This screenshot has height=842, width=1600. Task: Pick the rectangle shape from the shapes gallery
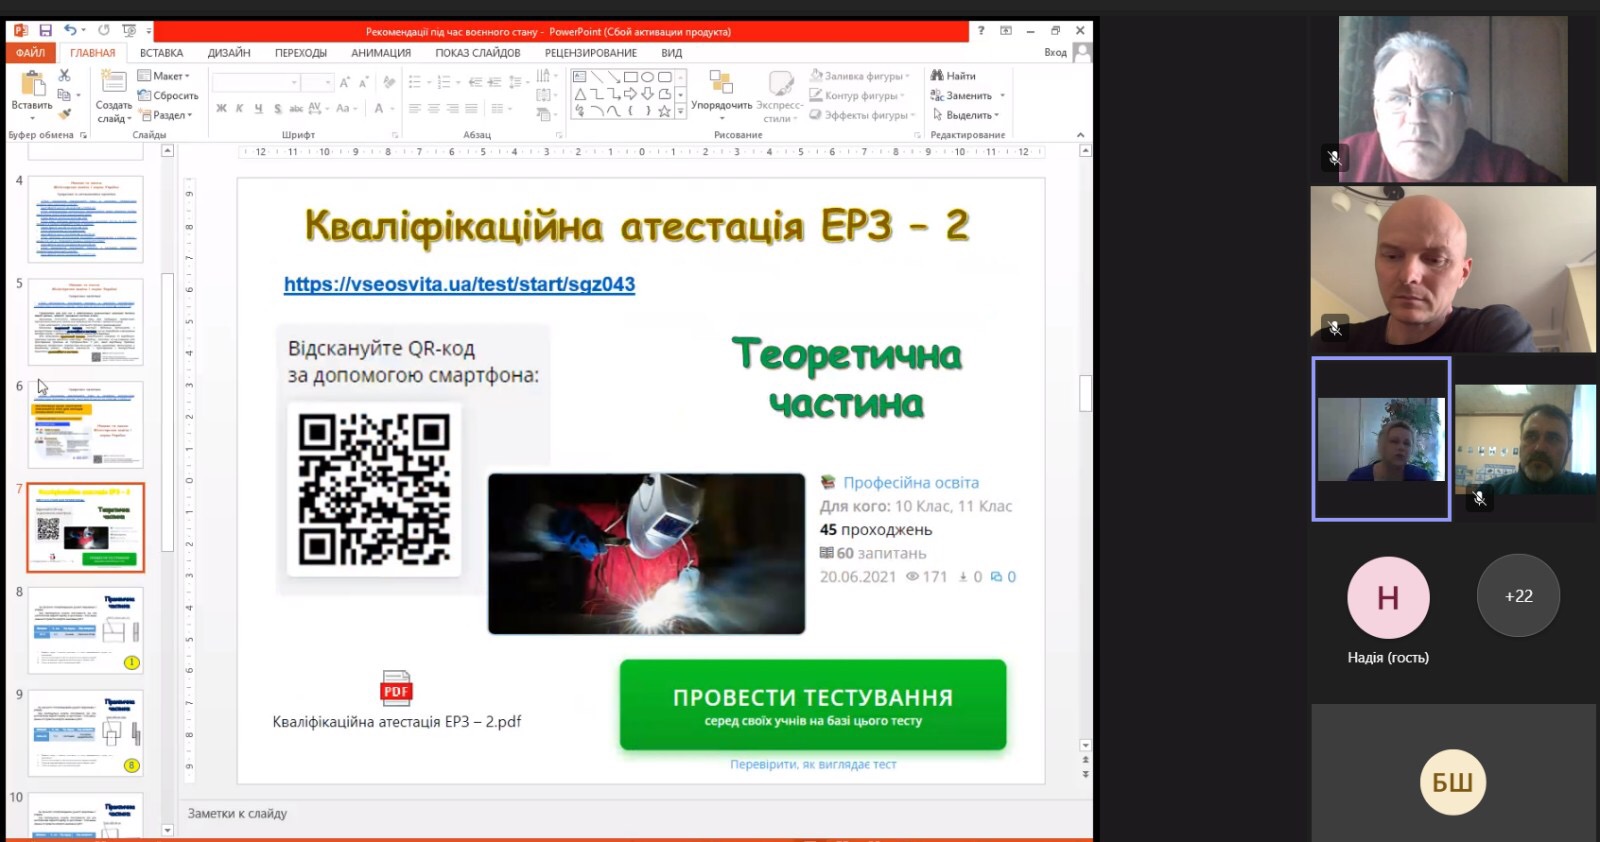coord(630,77)
